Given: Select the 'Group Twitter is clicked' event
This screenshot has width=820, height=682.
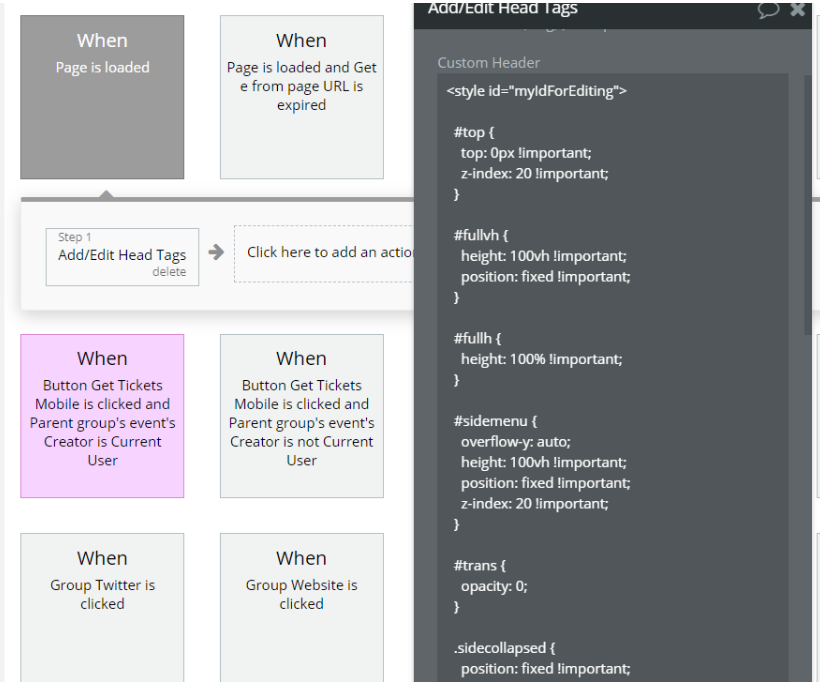Looking at the screenshot, I should (x=102, y=605).
